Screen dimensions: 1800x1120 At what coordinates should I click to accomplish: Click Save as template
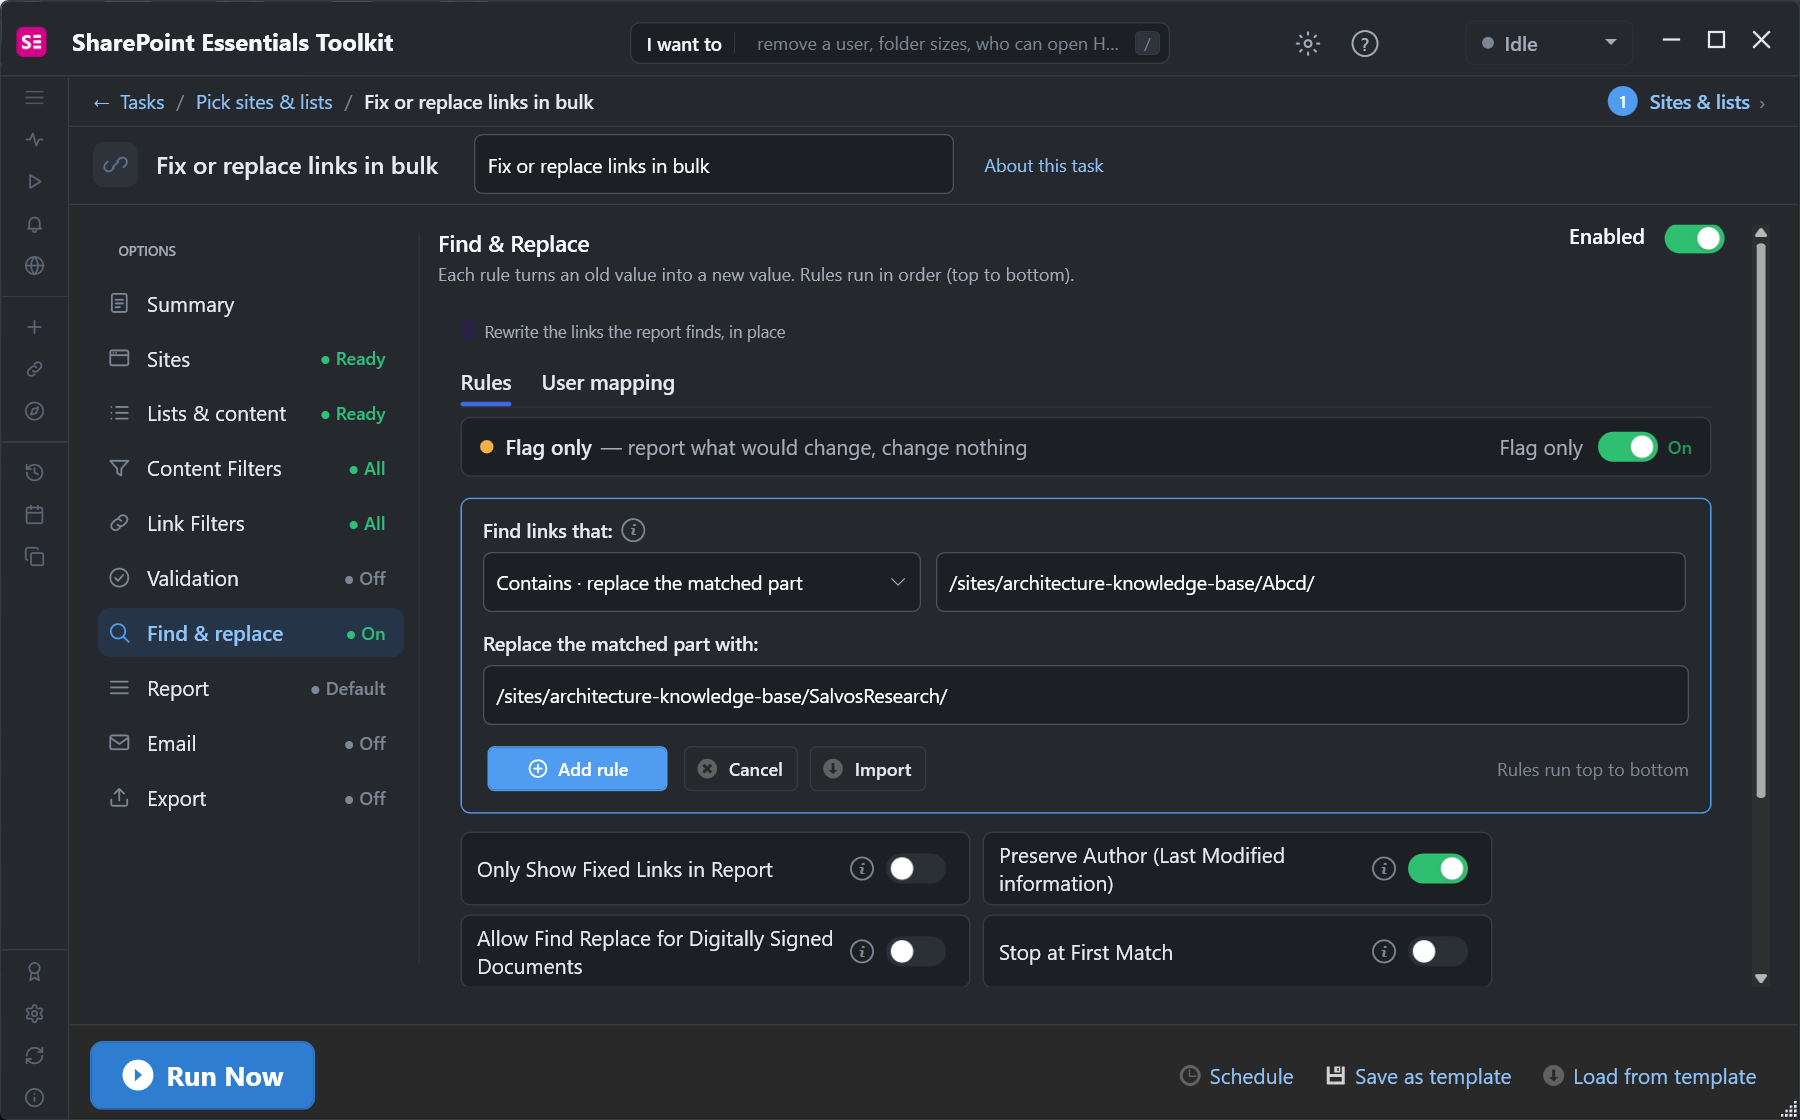1418,1076
